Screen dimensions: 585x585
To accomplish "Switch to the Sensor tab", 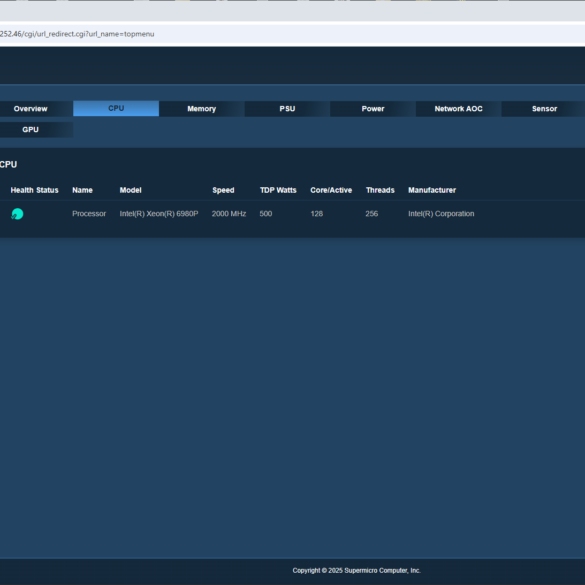I will point(544,109).
